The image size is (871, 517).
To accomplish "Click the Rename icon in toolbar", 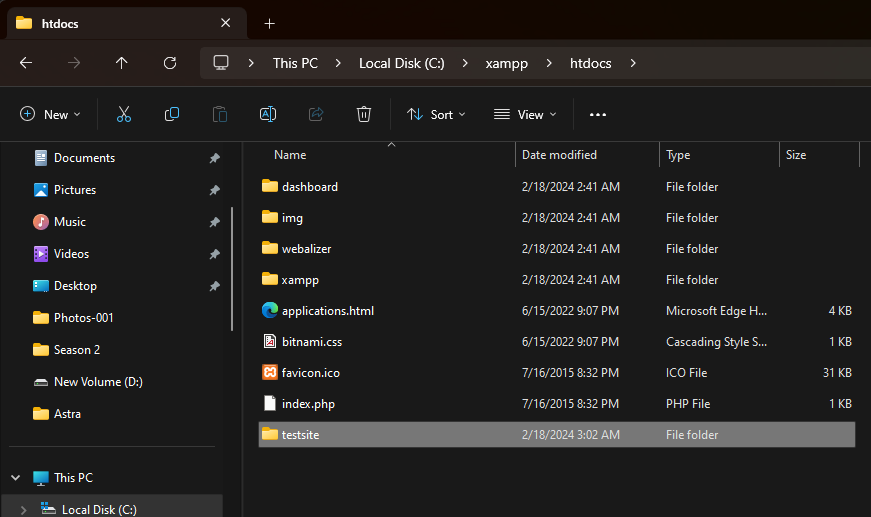I will click(268, 115).
